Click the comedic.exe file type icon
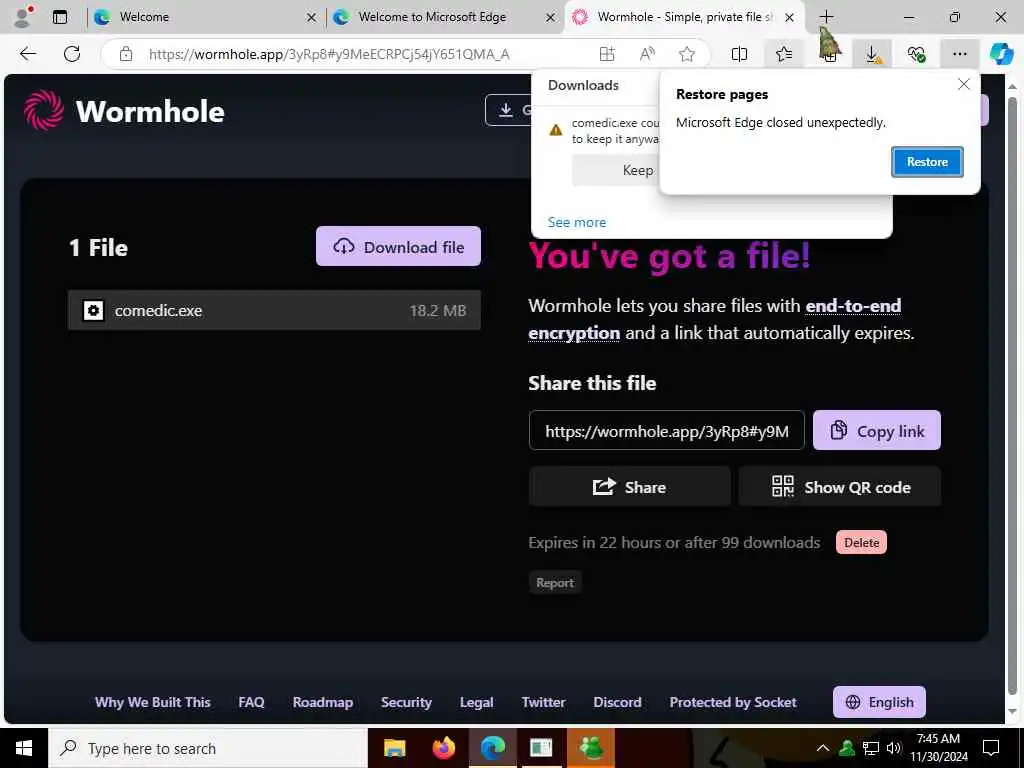Viewport: 1024px width, 768px height. [x=93, y=310]
